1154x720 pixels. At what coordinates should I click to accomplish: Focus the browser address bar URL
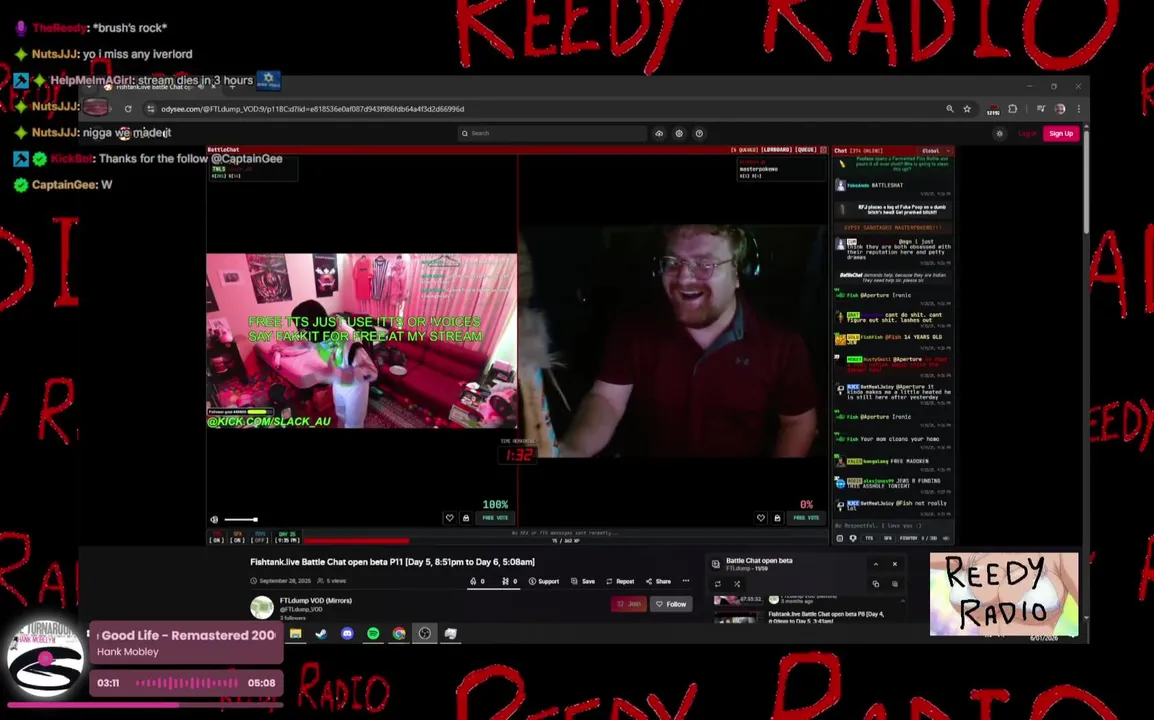(x=313, y=109)
